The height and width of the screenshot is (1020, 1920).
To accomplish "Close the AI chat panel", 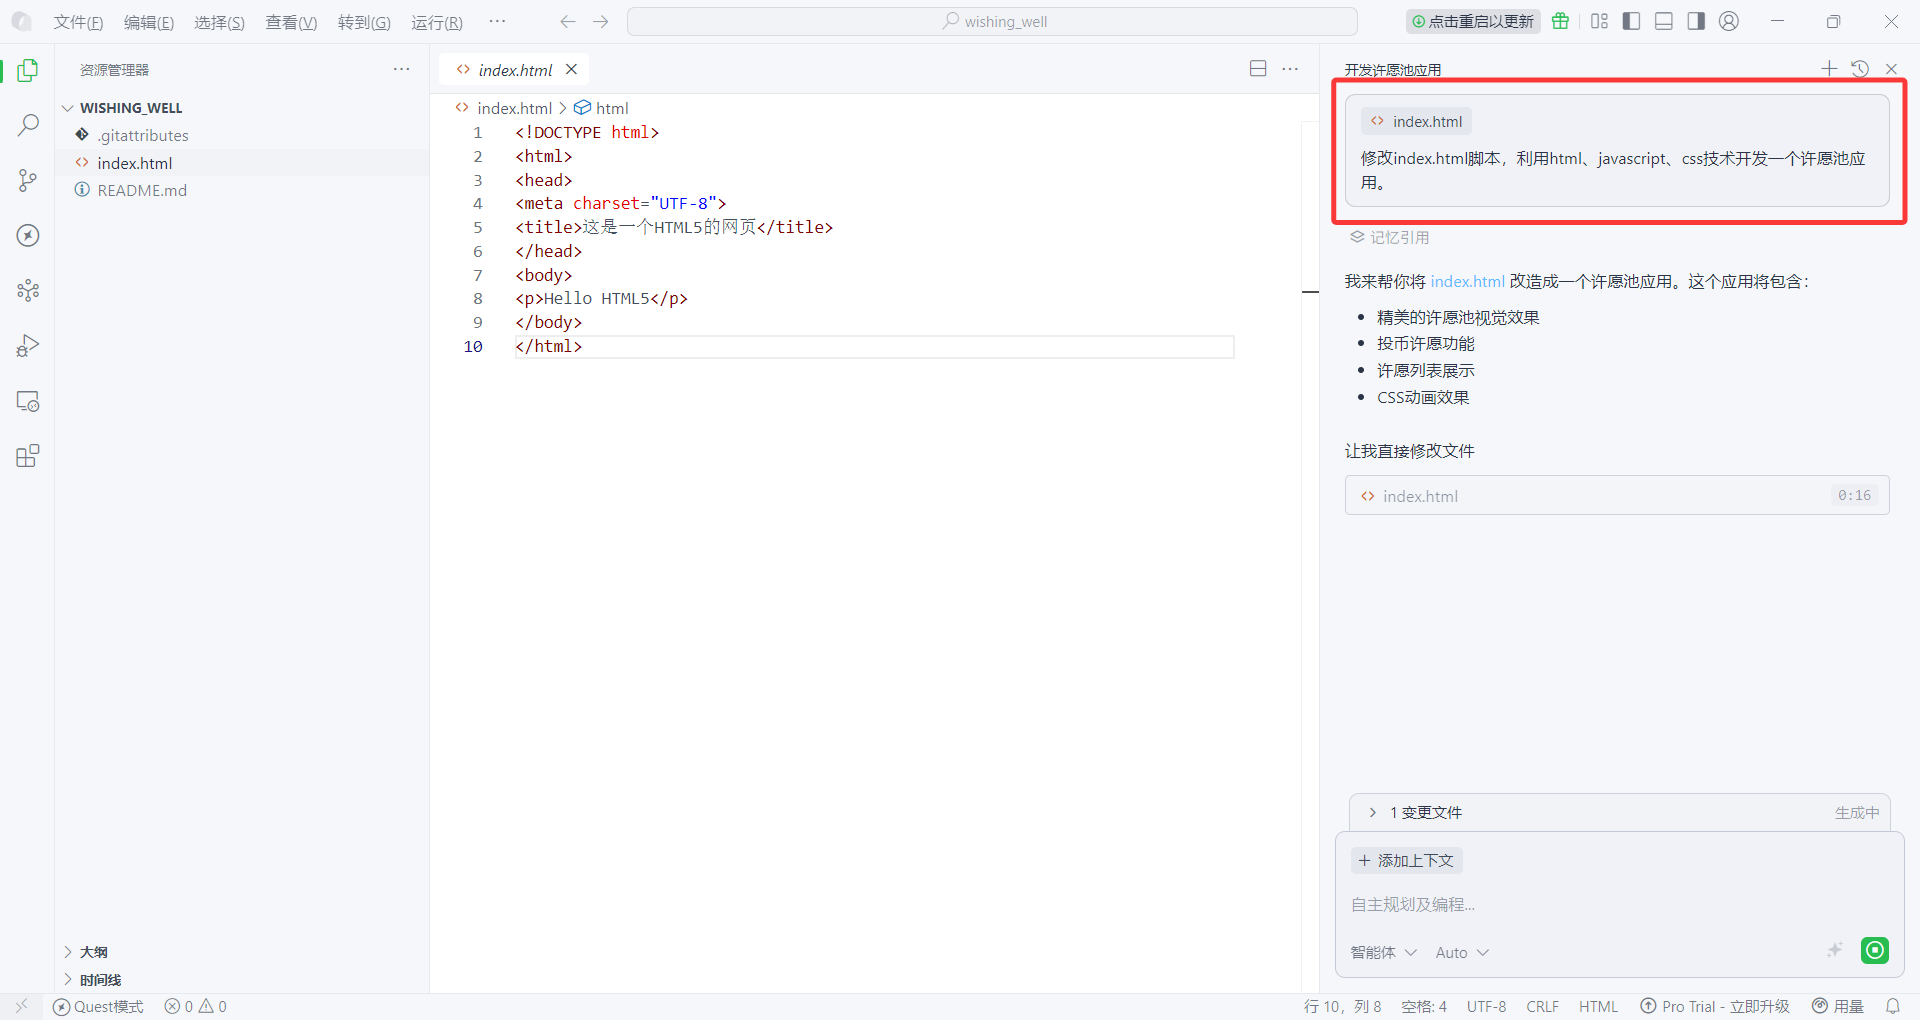I will (x=1891, y=68).
